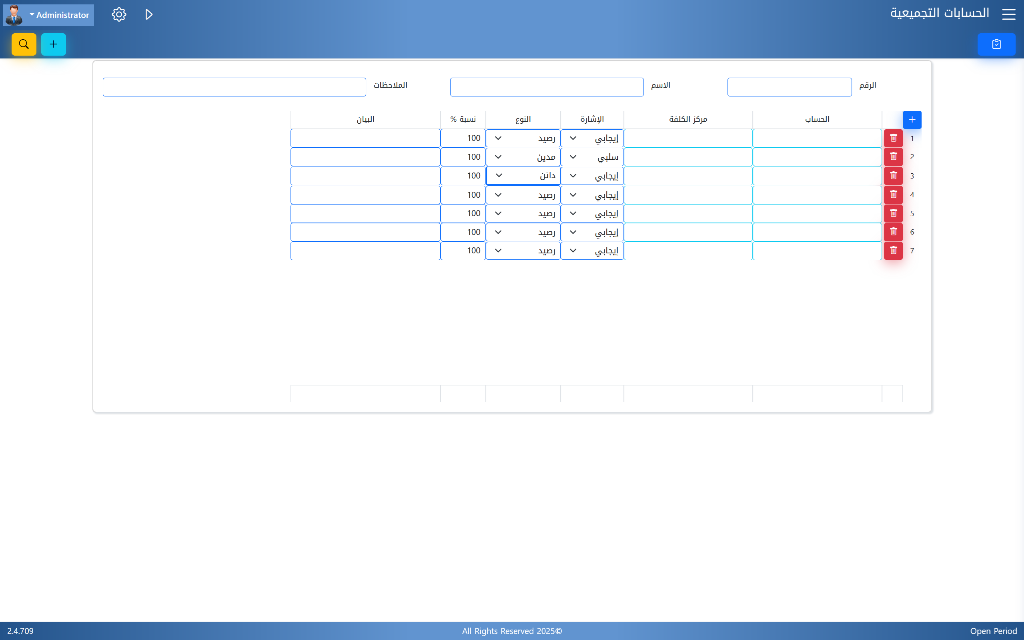This screenshot has width=1024, height=640.
Task: Click into the الملاحظات notes field
Action: click(x=235, y=87)
